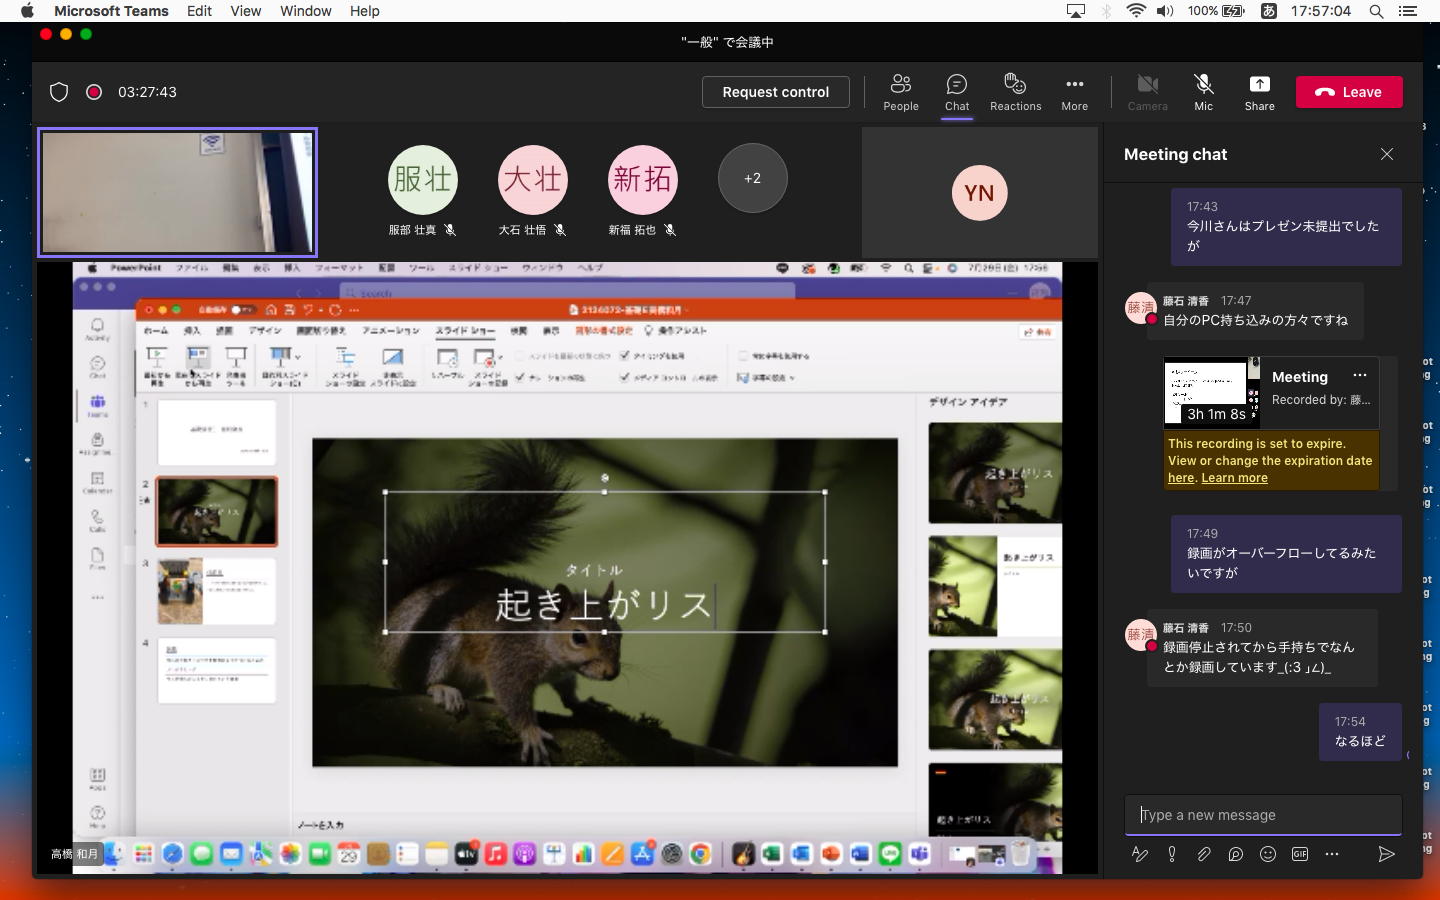Screen dimensions: 1440x900
Task: Unmute the Mic
Action: pos(1203,92)
